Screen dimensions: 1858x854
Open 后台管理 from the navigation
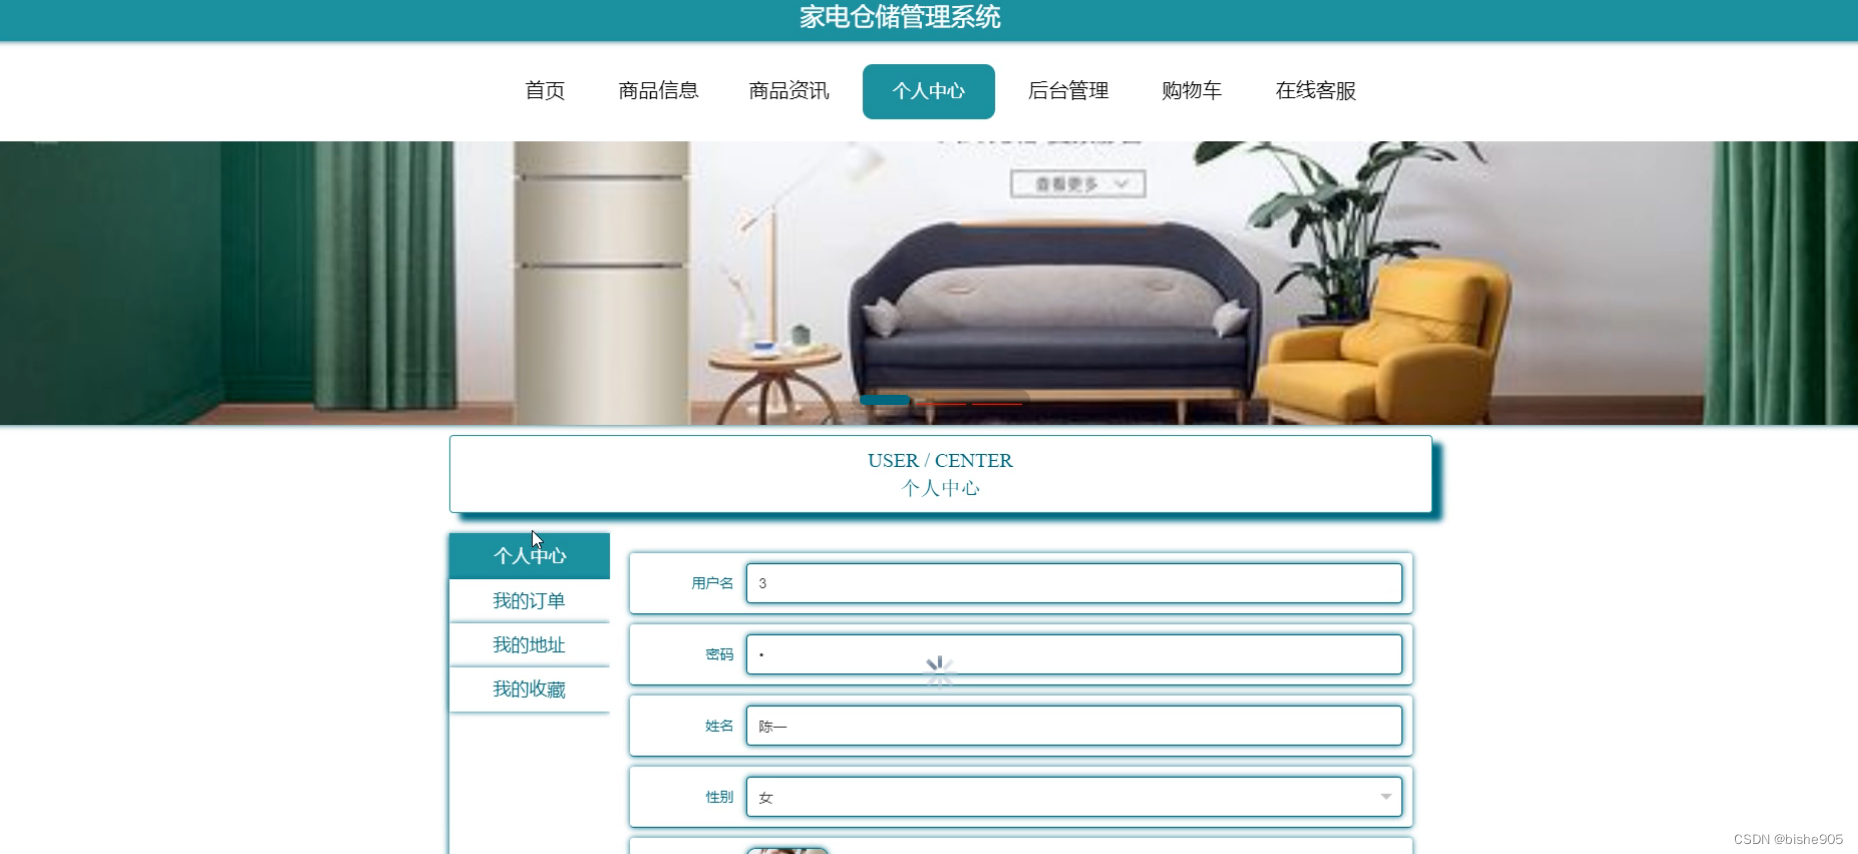tap(1068, 91)
